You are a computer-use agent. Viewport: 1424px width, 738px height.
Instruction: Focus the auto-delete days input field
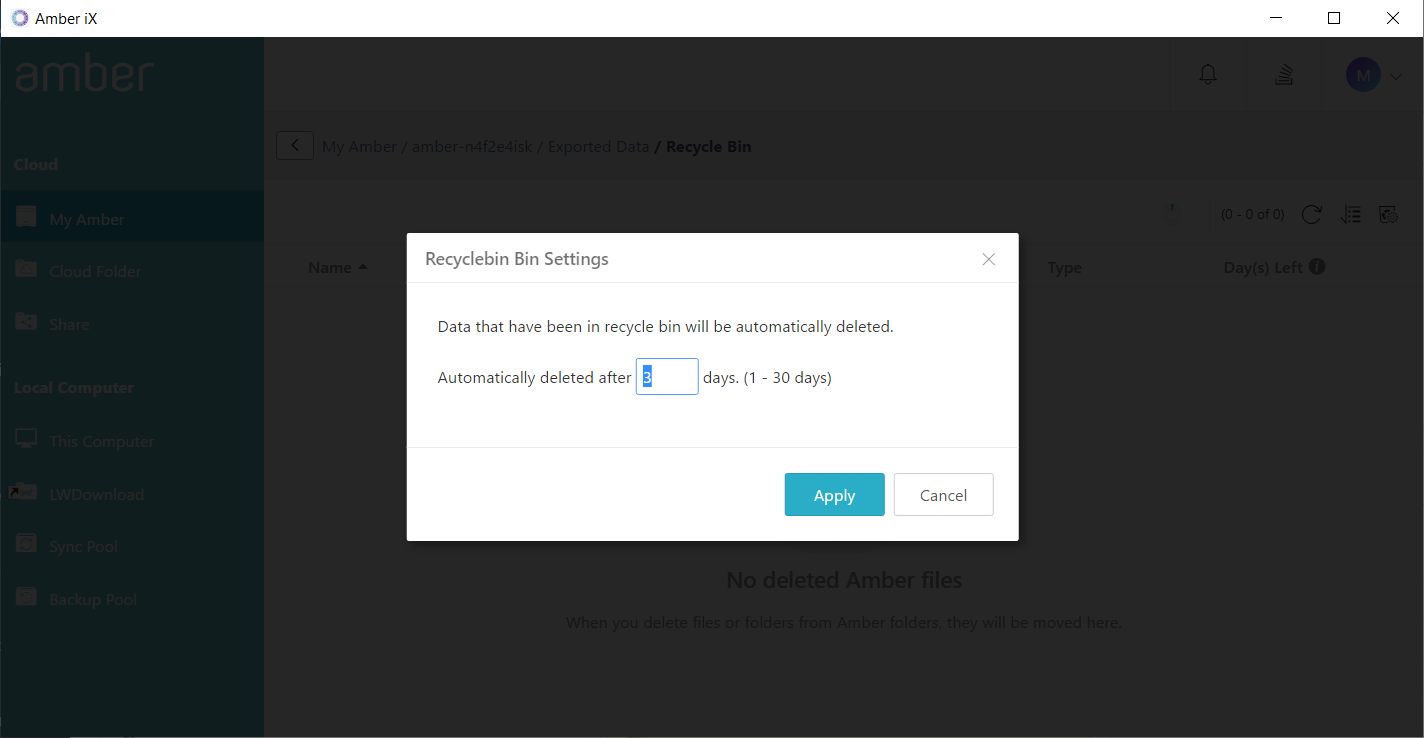click(x=667, y=377)
